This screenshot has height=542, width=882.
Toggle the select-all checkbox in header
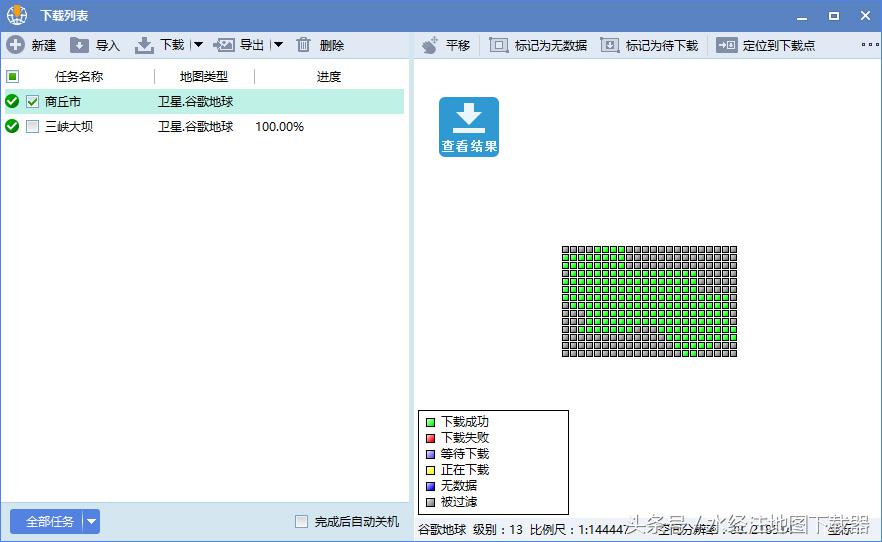[x=13, y=76]
